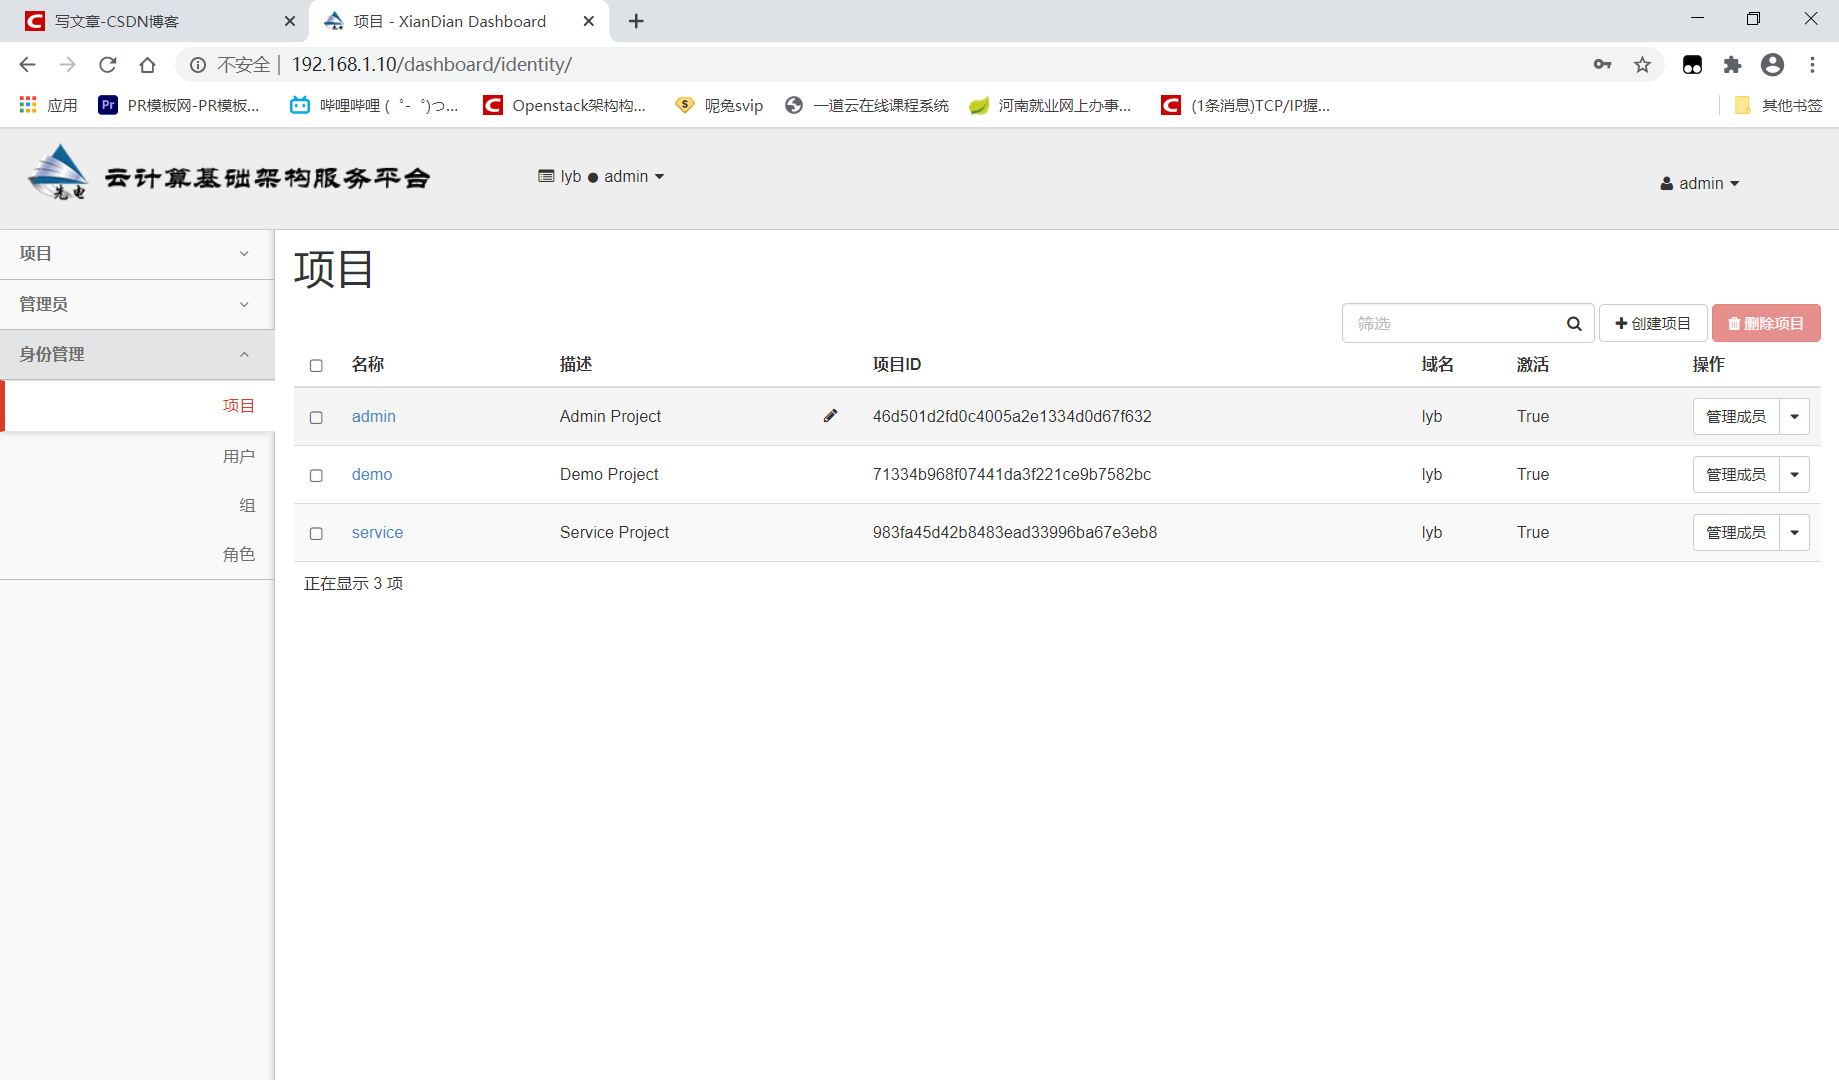The width and height of the screenshot is (1839, 1080).
Task: Check the service project row checkbox
Action: (316, 534)
